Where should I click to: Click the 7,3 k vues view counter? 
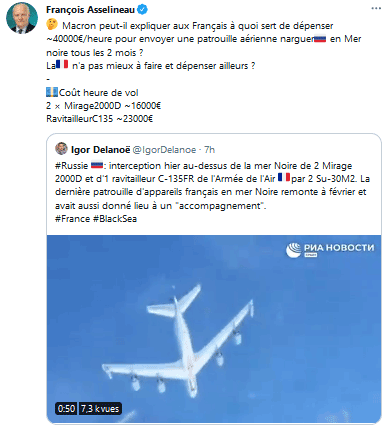pyautogui.click(x=100, y=408)
